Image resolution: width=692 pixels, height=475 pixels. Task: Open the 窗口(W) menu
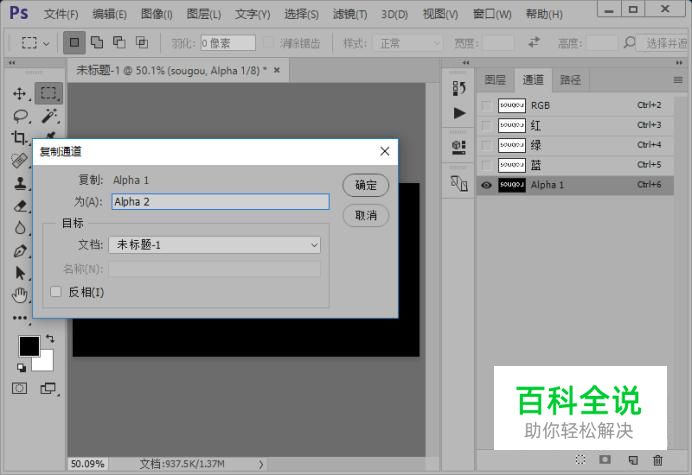tap(492, 14)
